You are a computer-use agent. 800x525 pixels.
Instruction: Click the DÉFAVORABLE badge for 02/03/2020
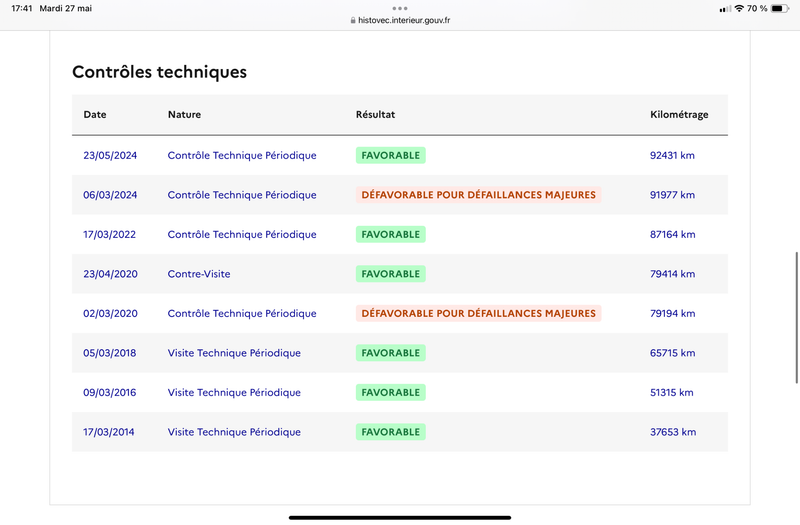pos(479,313)
